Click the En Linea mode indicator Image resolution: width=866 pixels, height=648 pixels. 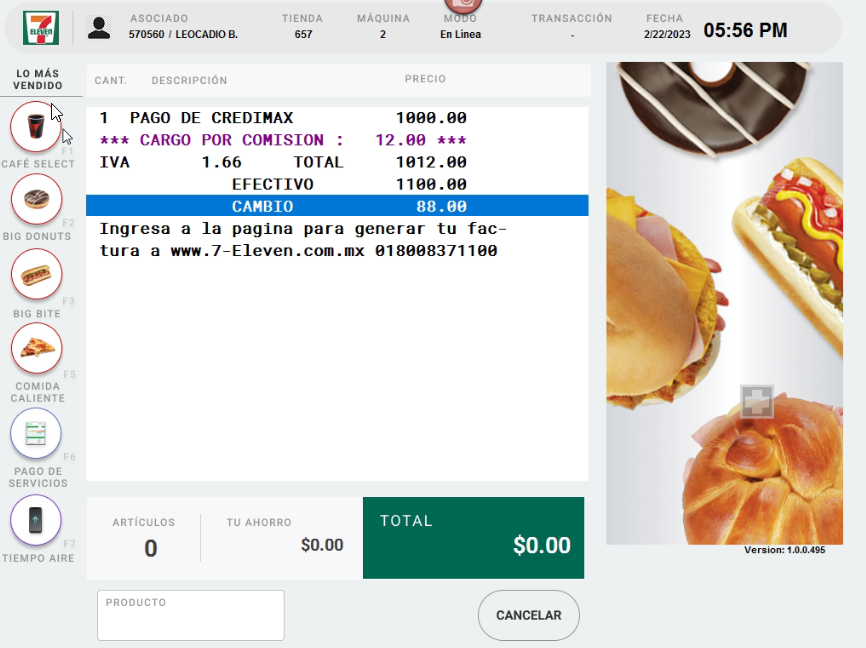(460, 35)
